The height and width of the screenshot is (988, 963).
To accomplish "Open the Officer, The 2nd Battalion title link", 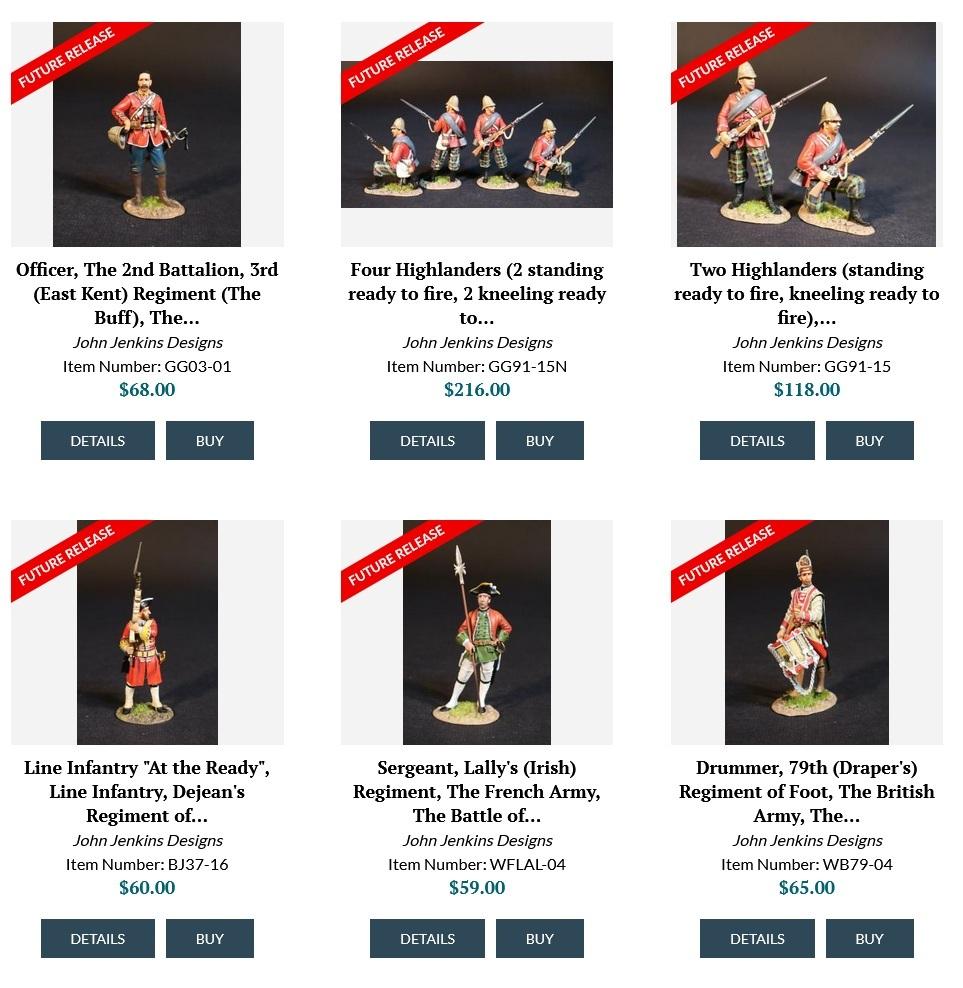I will [x=147, y=294].
